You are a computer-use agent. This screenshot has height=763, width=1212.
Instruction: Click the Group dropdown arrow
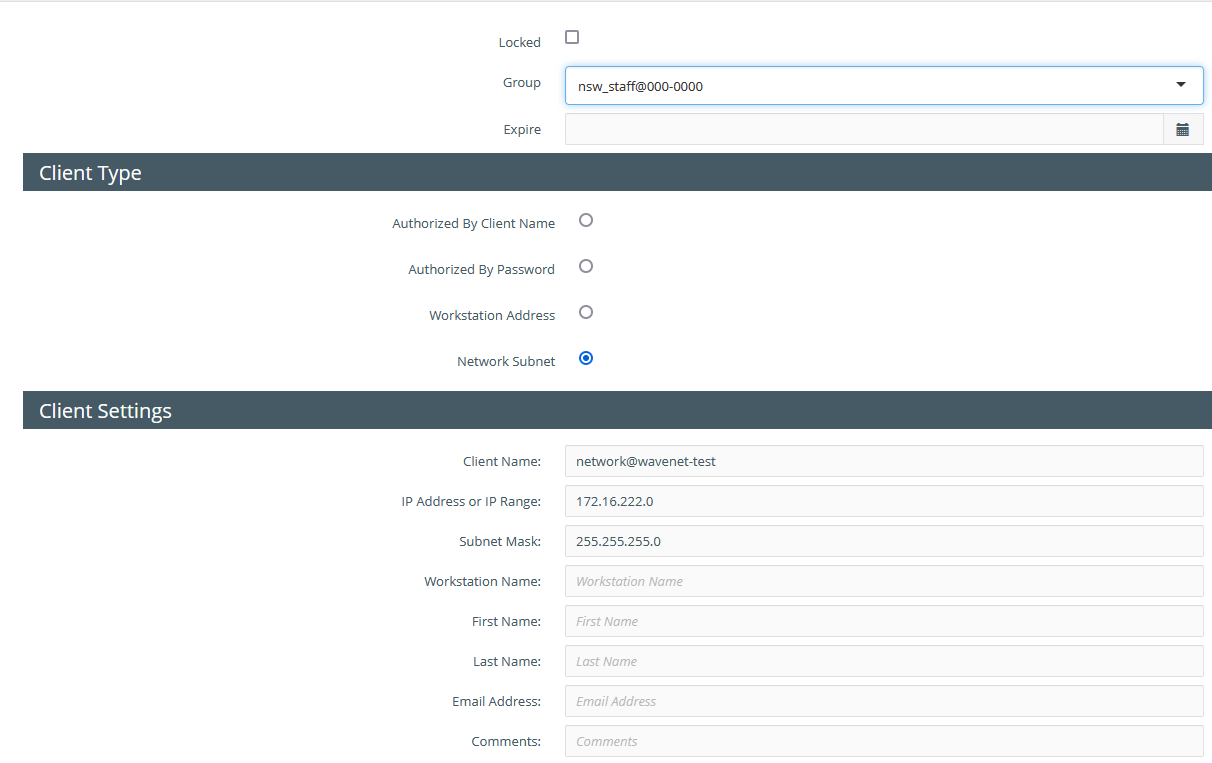click(1181, 86)
